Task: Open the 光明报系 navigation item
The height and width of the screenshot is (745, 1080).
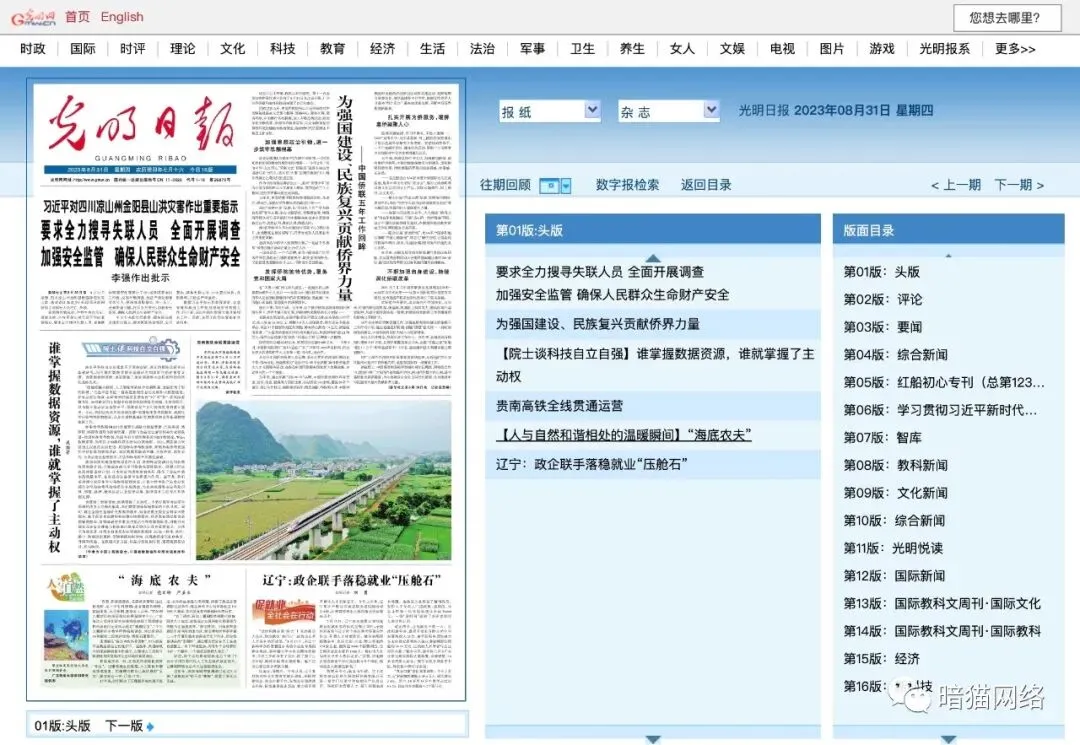Action: [944, 49]
